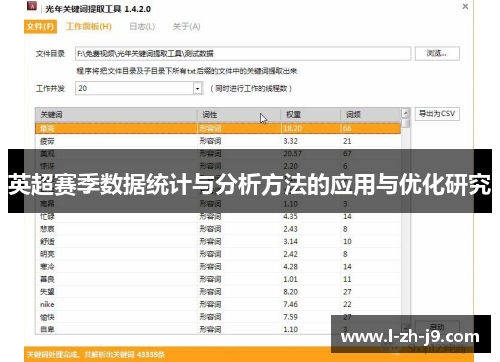Sort by the 词频 column header
Screen dimensions: 500x362
pos(371,115)
